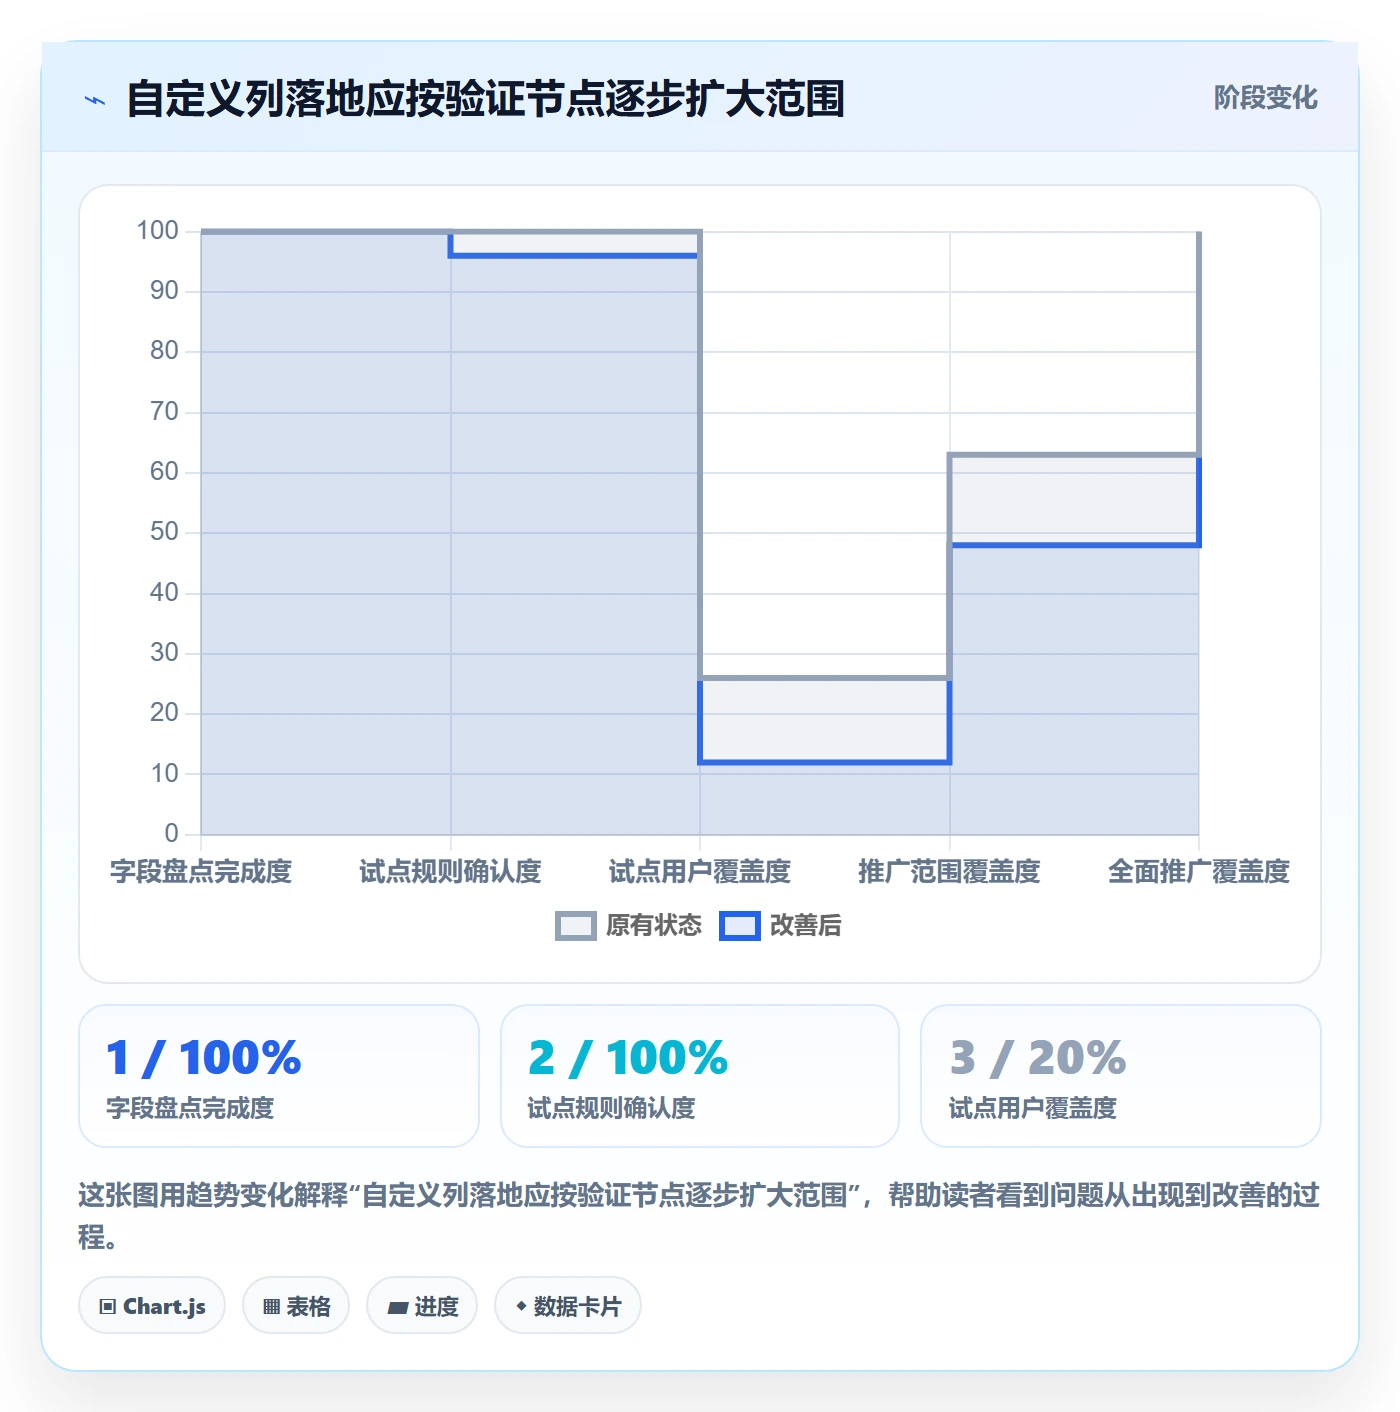Click the 原有状态 legend label
This screenshot has height=1412, width=1400.
(x=654, y=926)
